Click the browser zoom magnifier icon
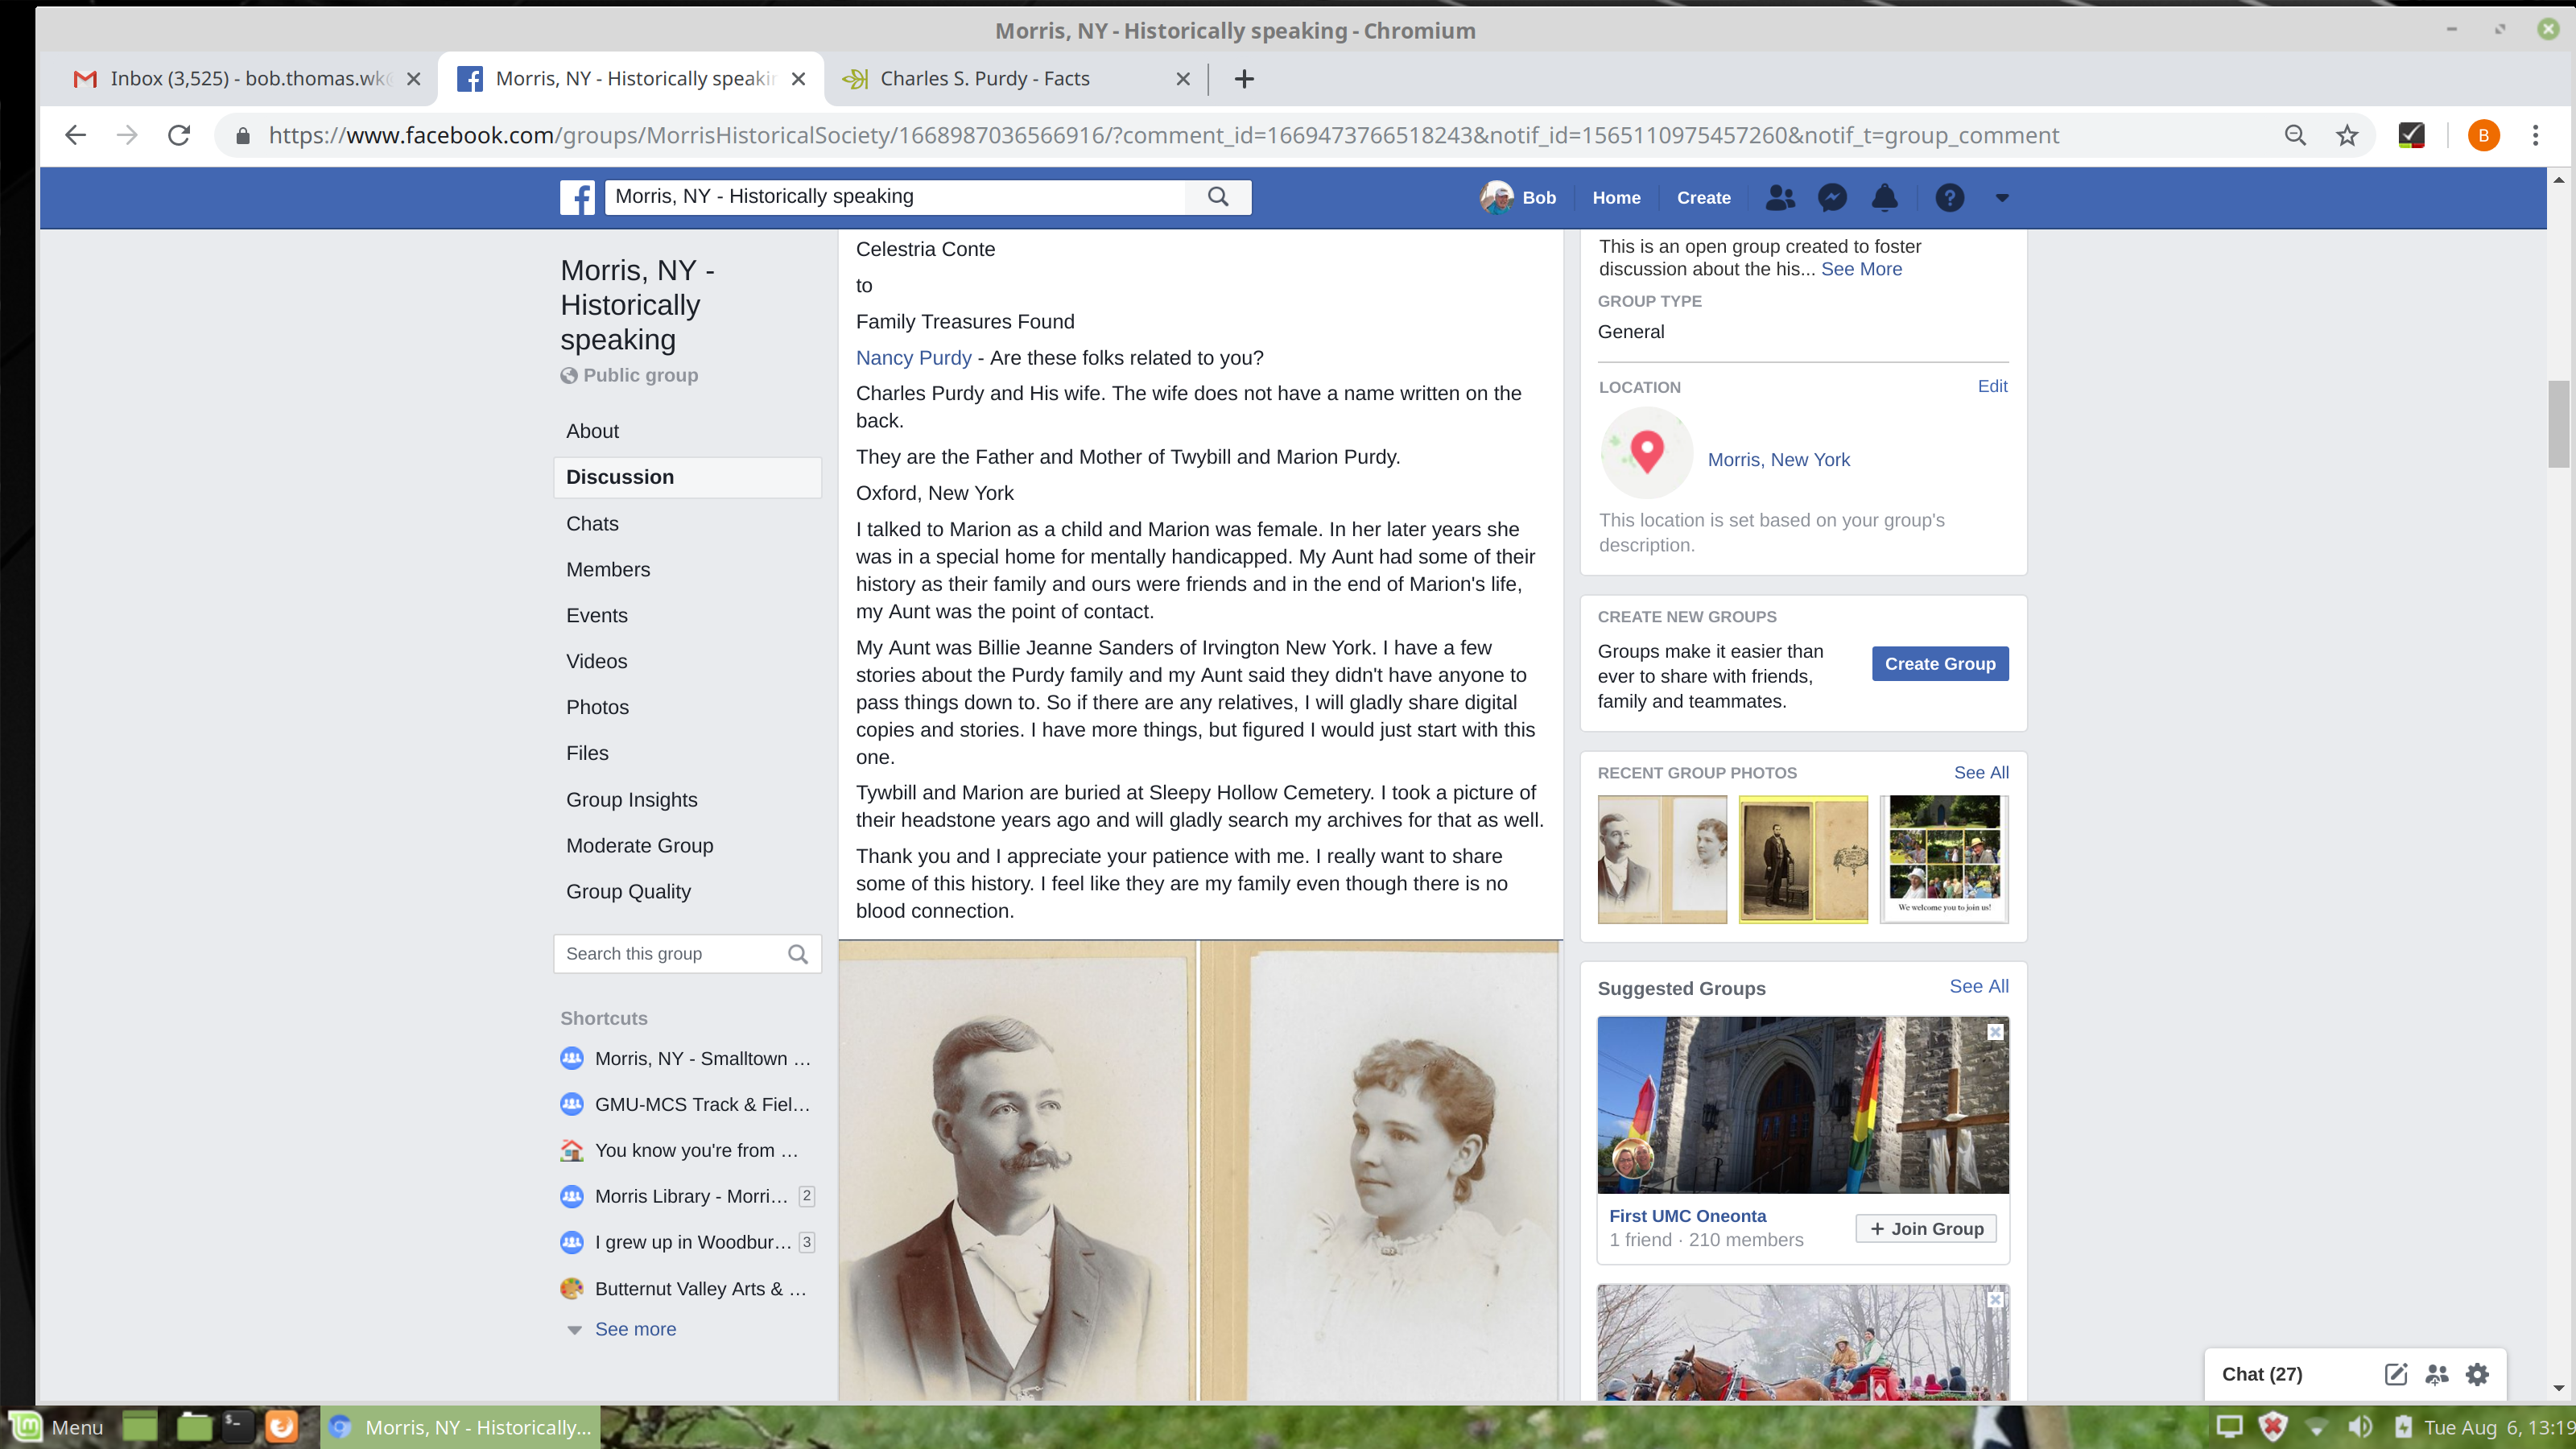The width and height of the screenshot is (2576, 1449). [x=2295, y=135]
